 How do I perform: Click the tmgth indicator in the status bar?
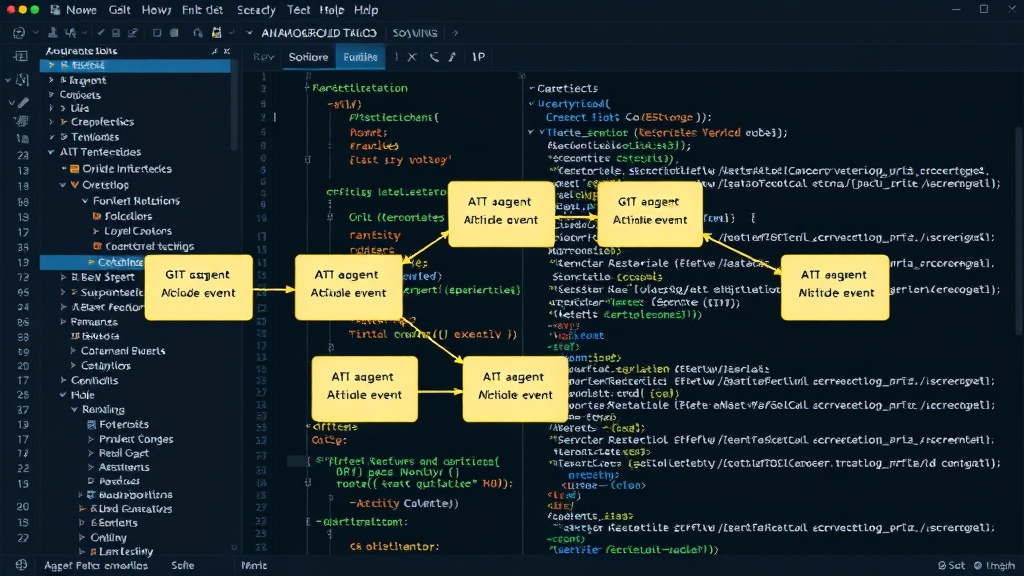(x=995, y=566)
